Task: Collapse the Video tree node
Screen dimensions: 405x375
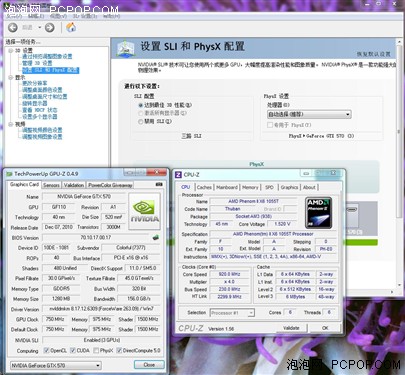Action: [10, 124]
